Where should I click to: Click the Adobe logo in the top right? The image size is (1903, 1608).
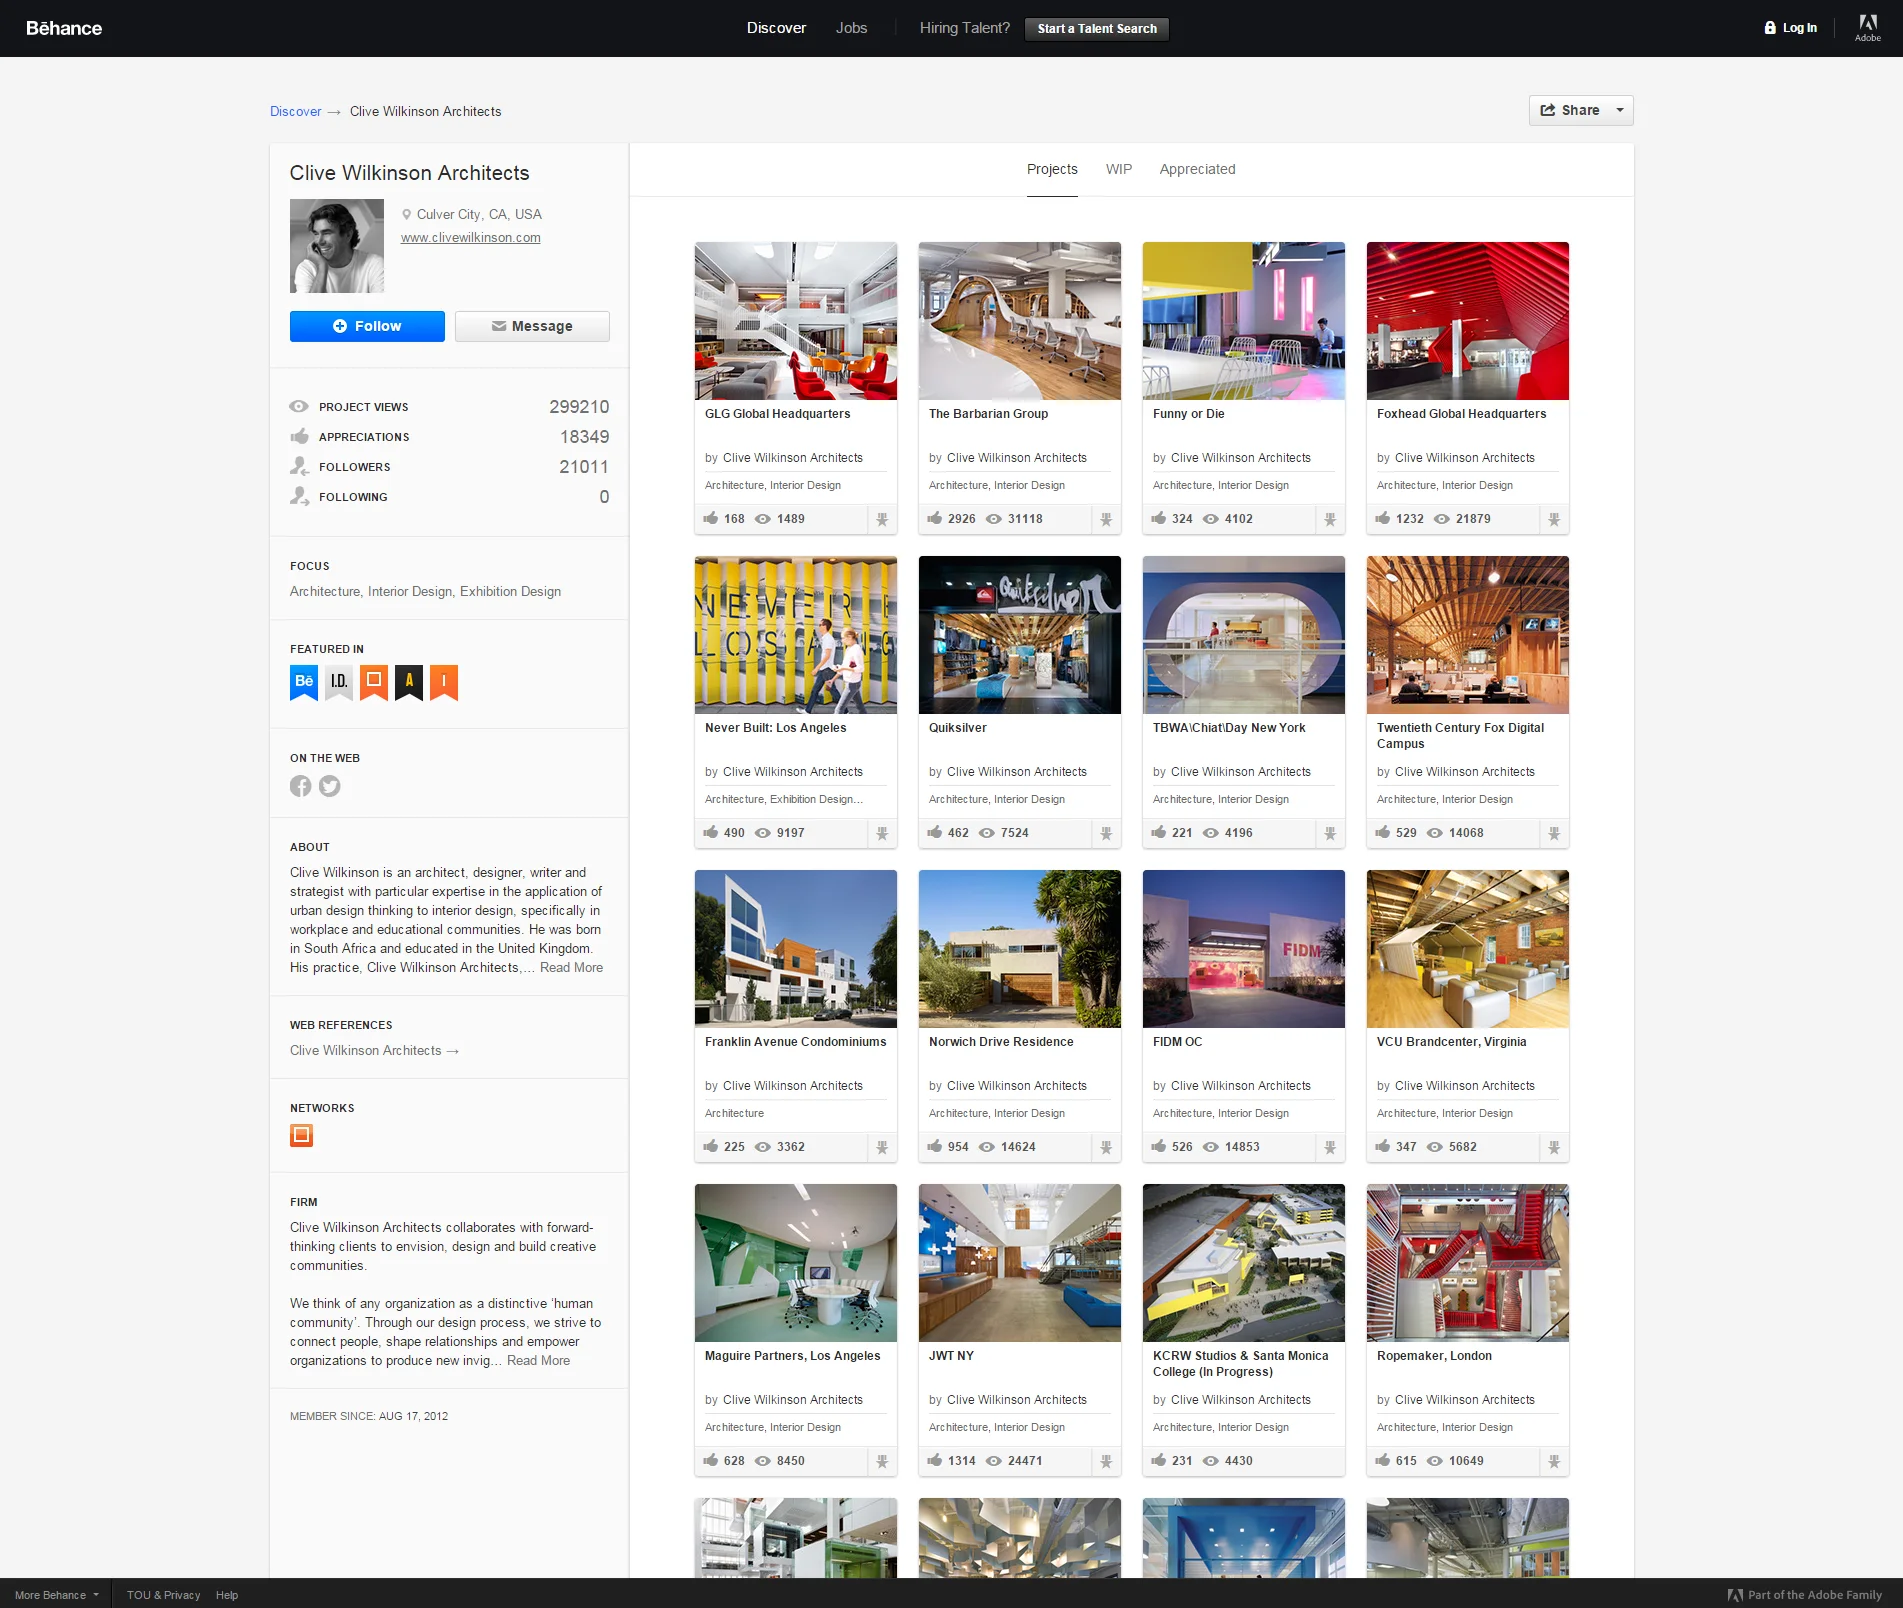(x=1868, y=27)
